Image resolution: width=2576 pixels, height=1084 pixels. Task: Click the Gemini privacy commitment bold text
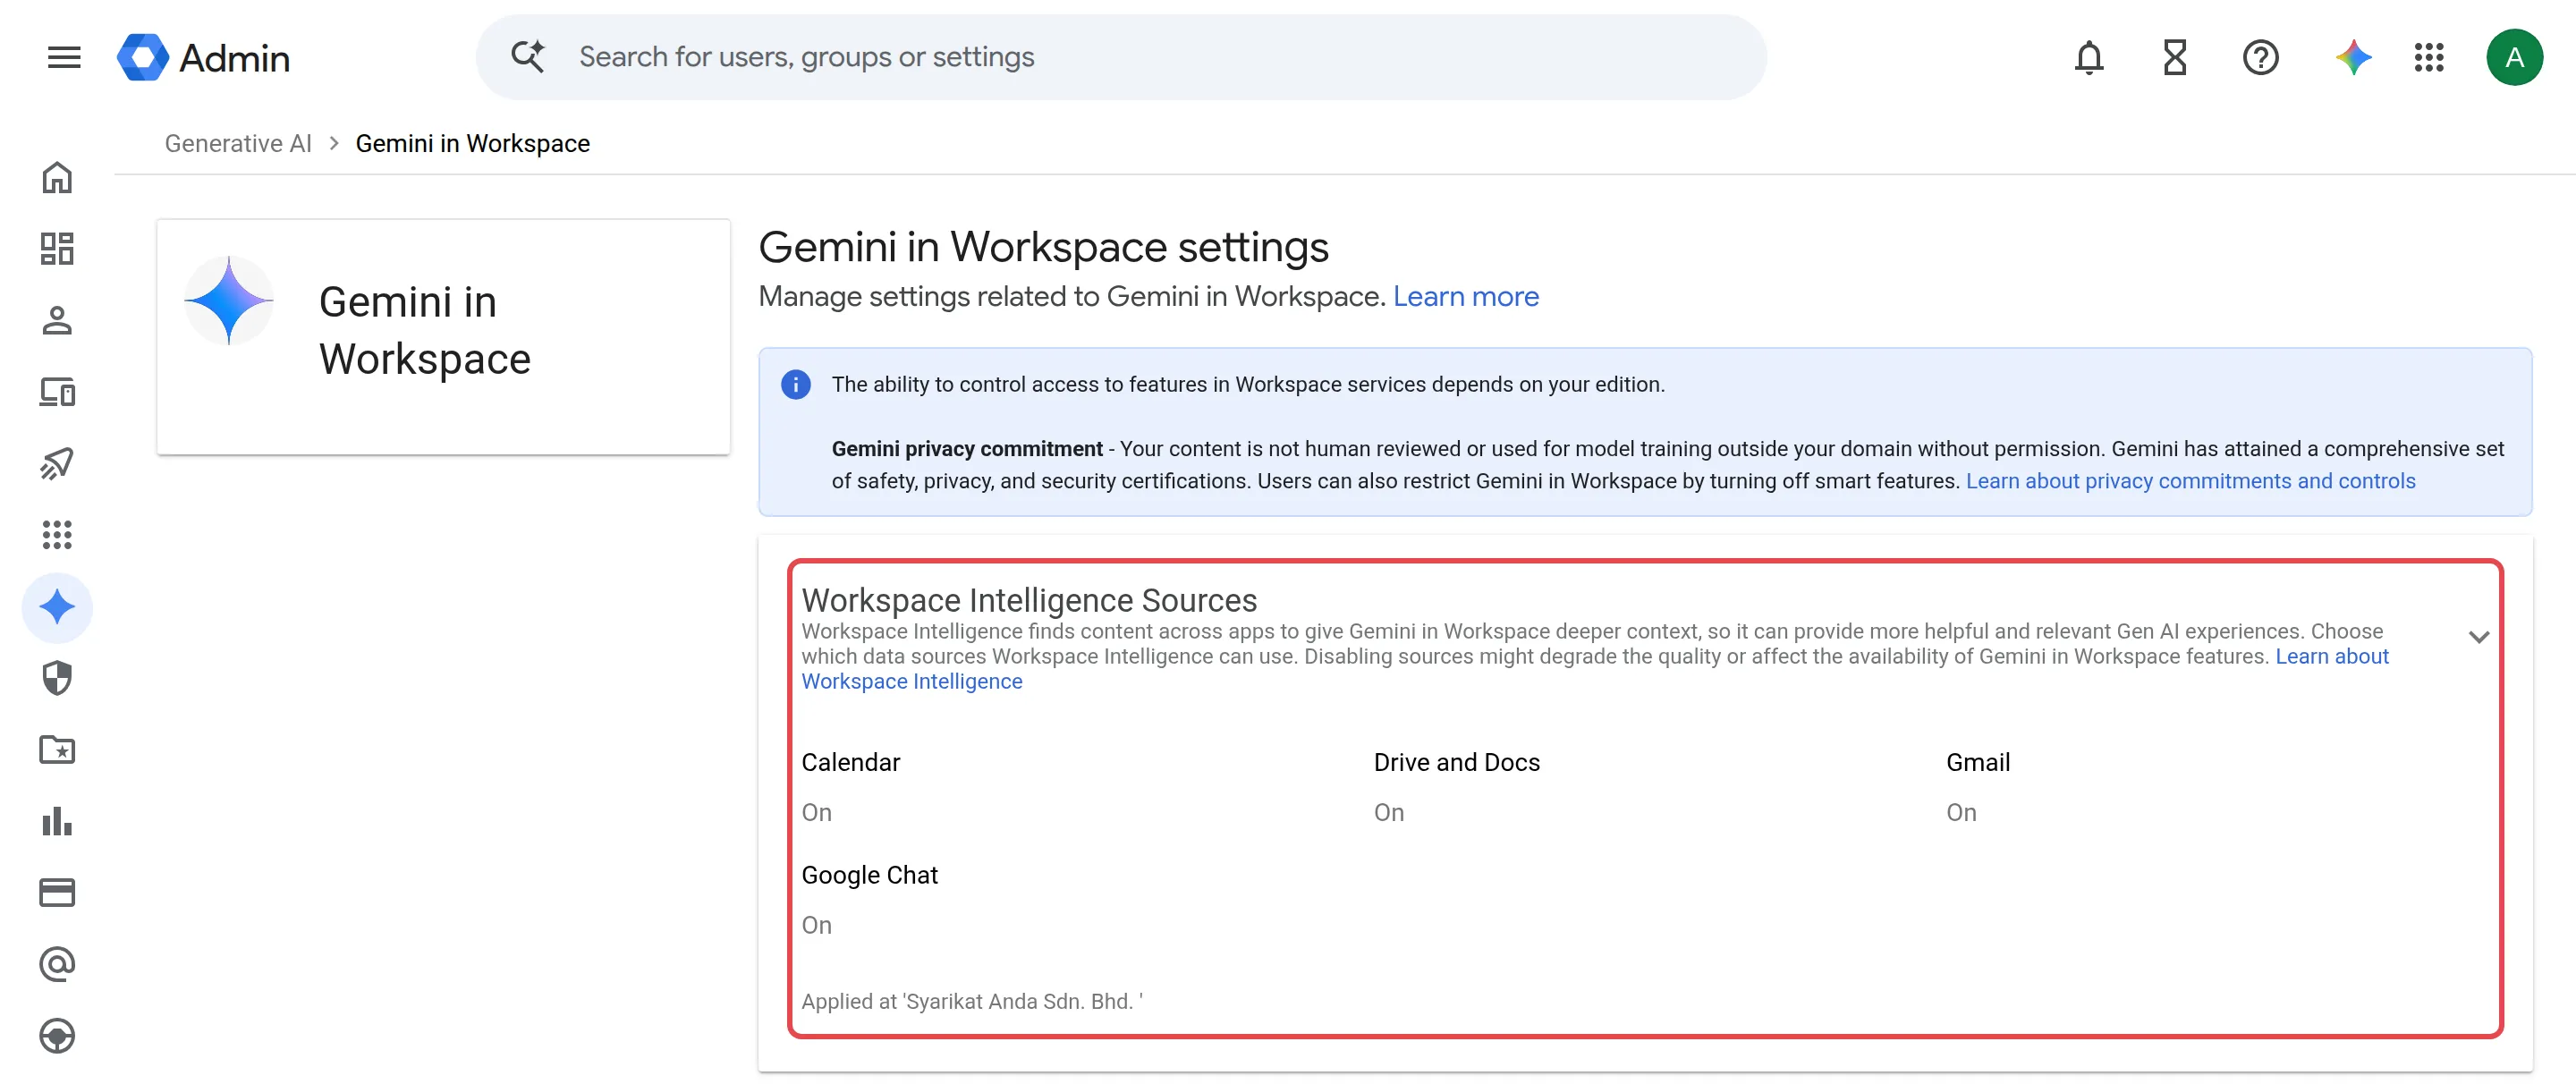click(966, 449)
